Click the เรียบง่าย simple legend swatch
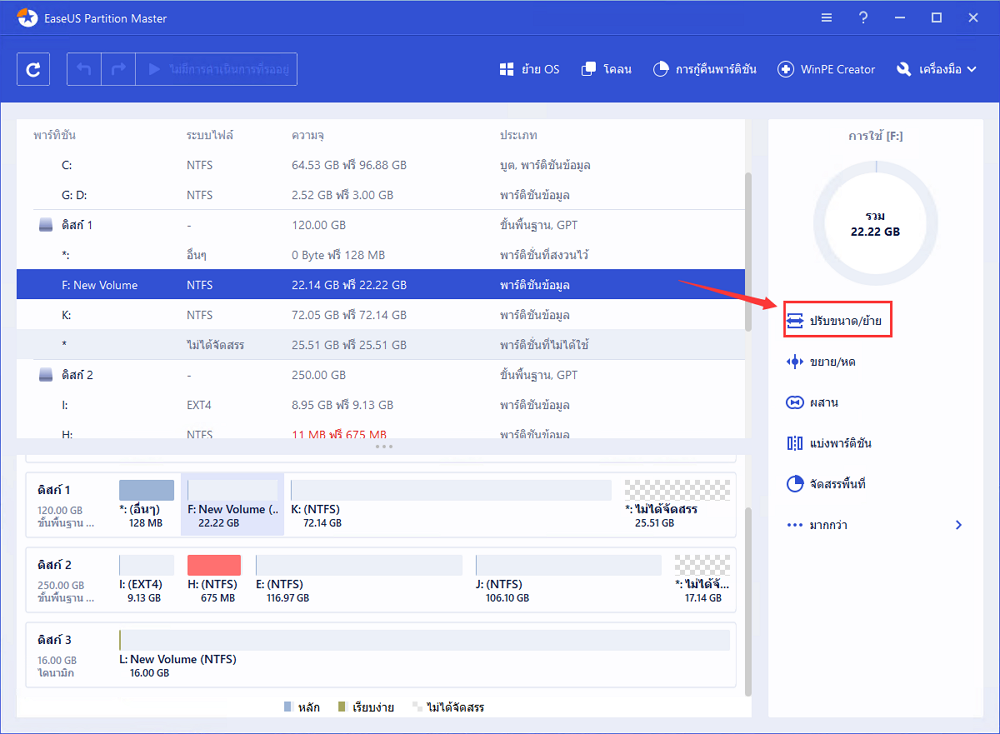 coord(341,707)
